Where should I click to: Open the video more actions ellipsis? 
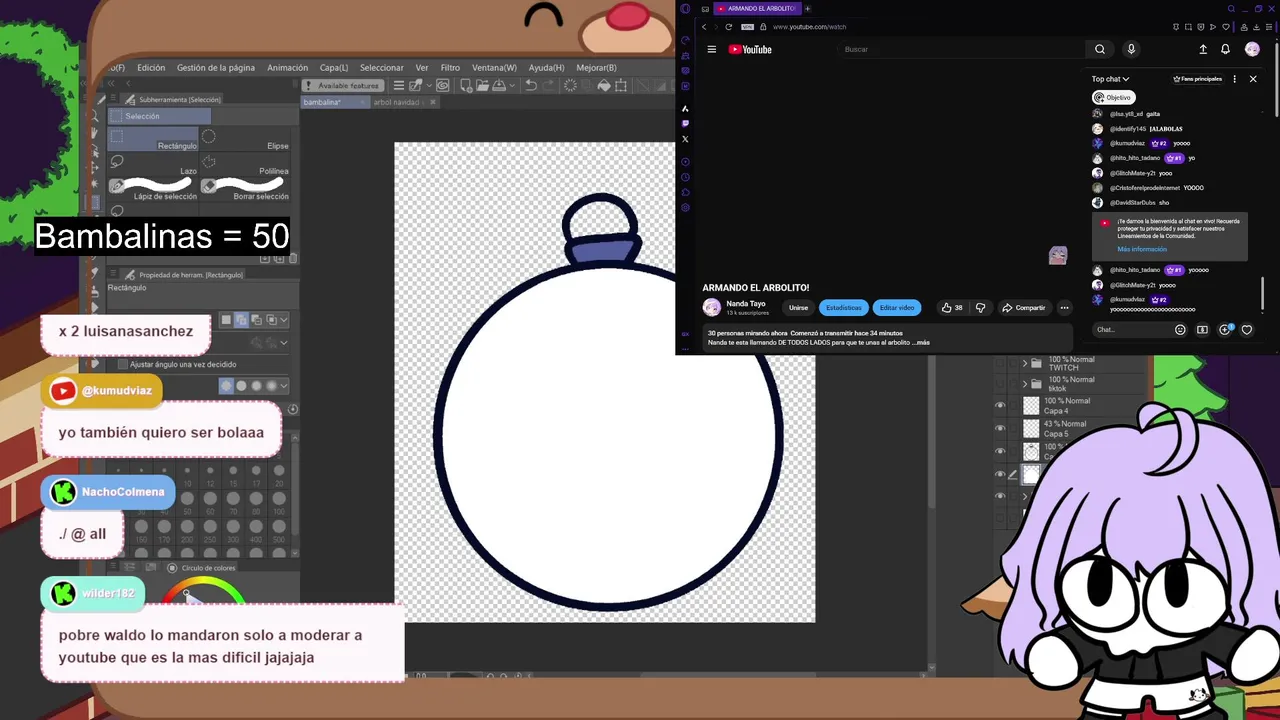[1065, 308]
